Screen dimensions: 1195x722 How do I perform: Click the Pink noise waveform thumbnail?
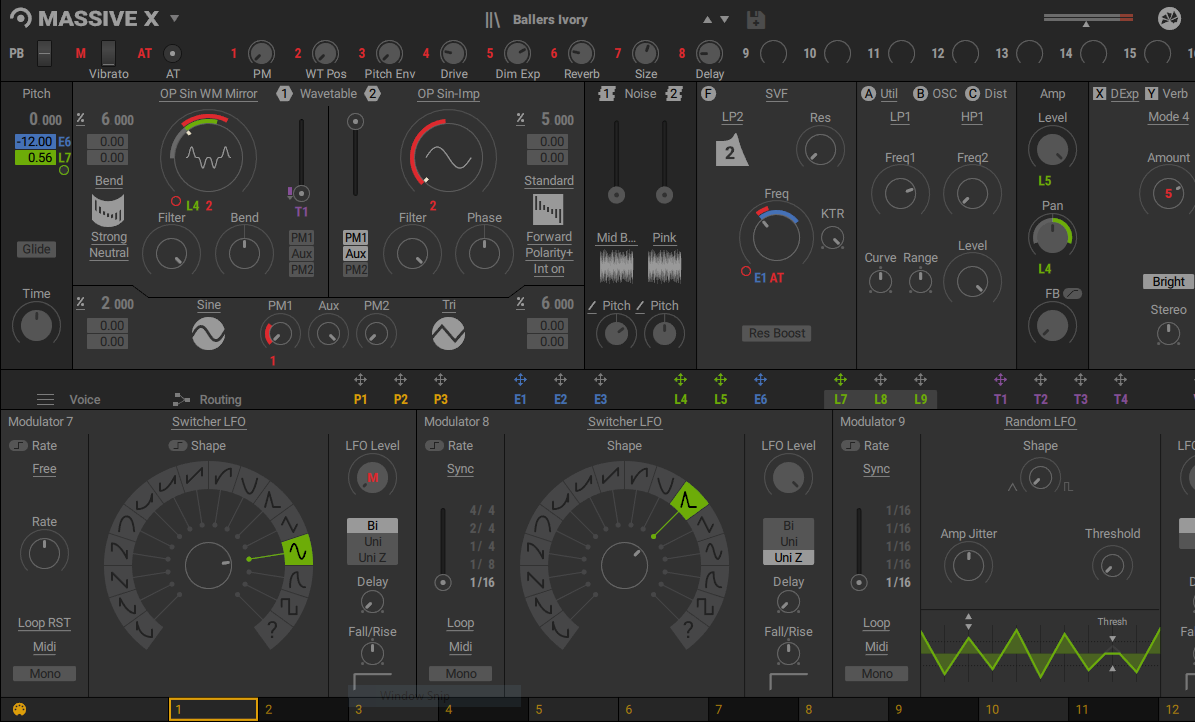pos(665,267)
